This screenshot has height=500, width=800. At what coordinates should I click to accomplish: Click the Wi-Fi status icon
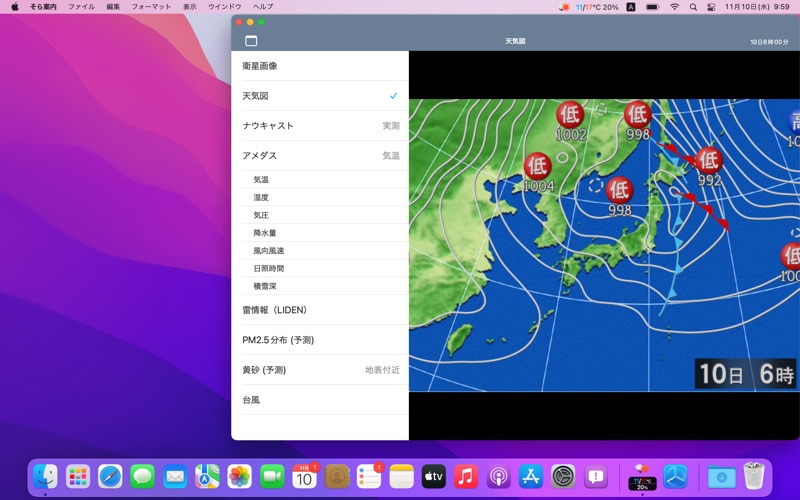(674, 7)
